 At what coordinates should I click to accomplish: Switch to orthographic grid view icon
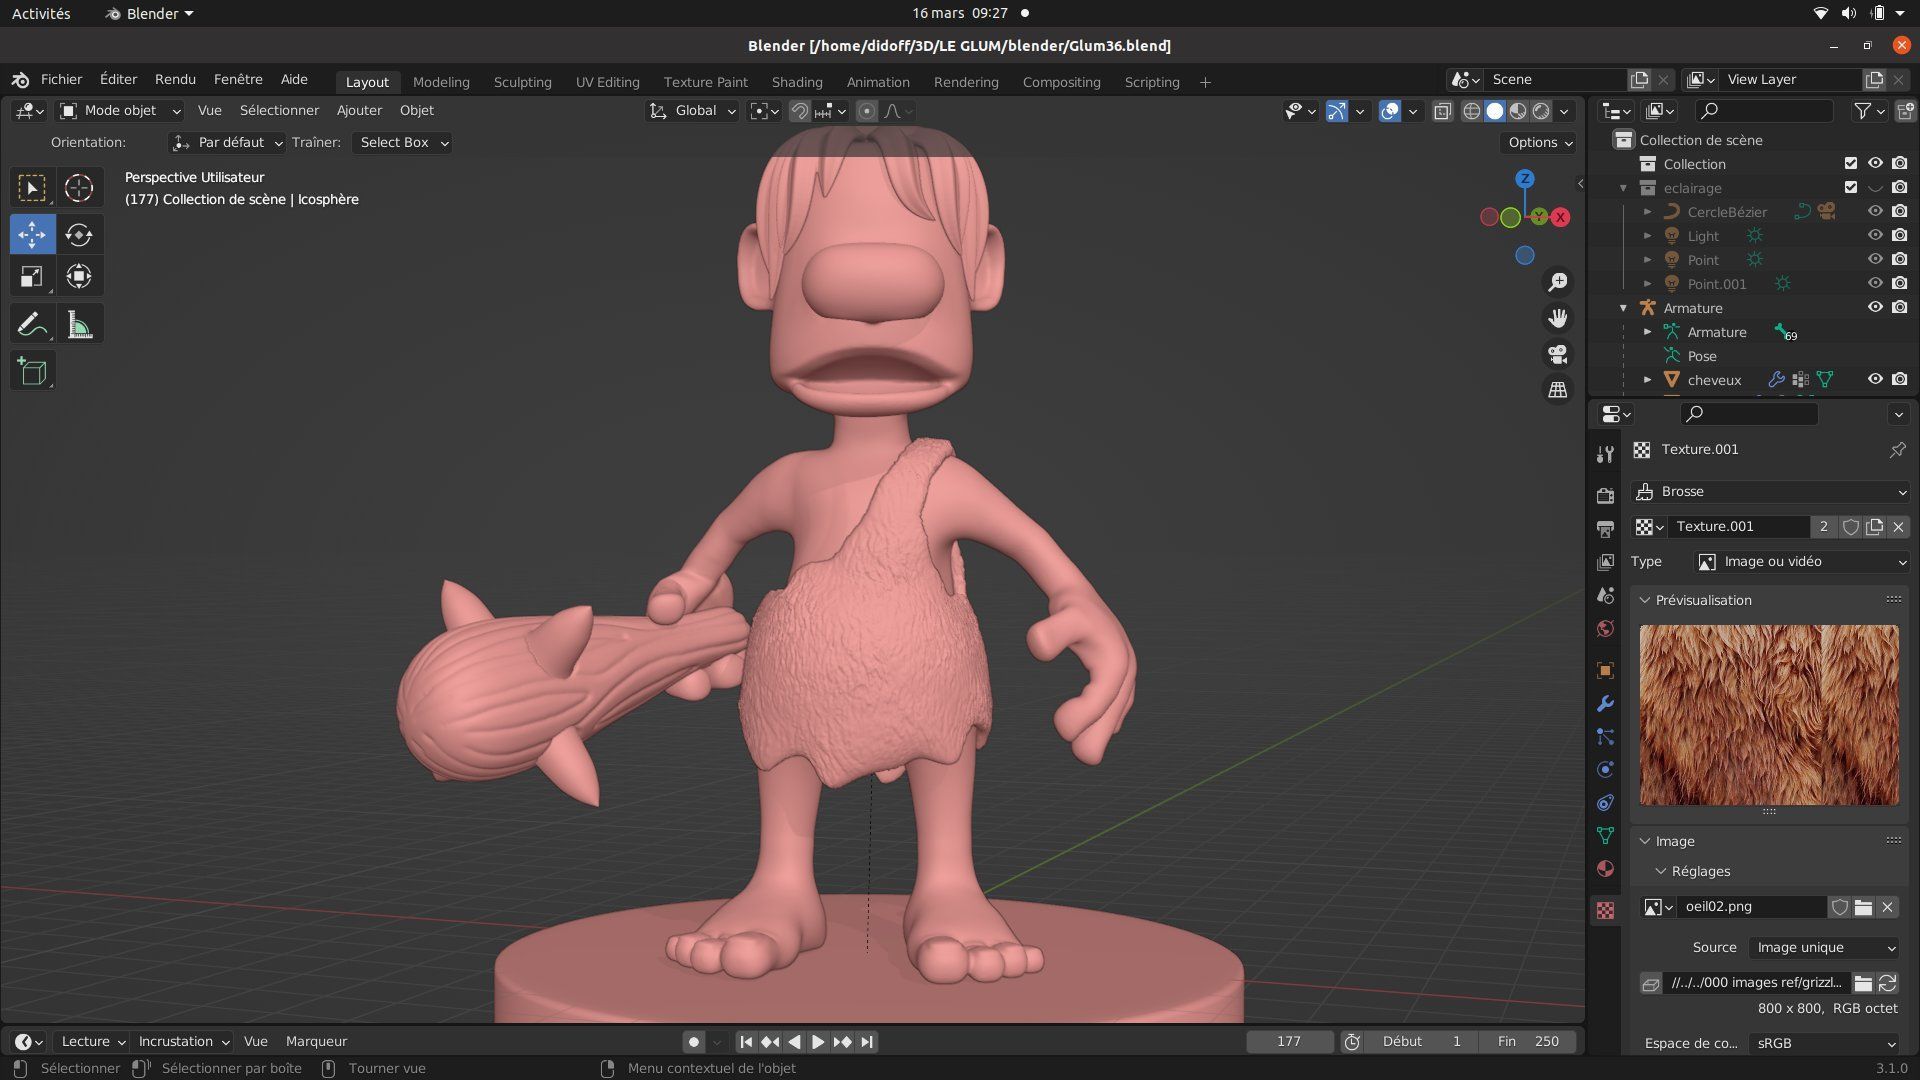pyautogui.click(x=1557, y=390)
